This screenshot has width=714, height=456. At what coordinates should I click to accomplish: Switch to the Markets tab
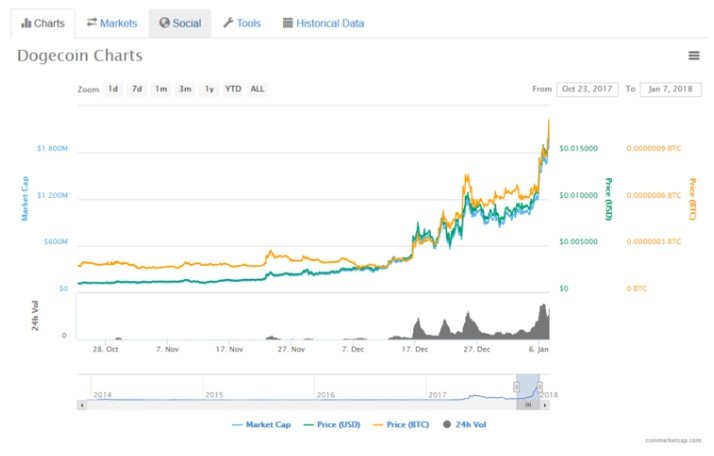pos(112,23)
